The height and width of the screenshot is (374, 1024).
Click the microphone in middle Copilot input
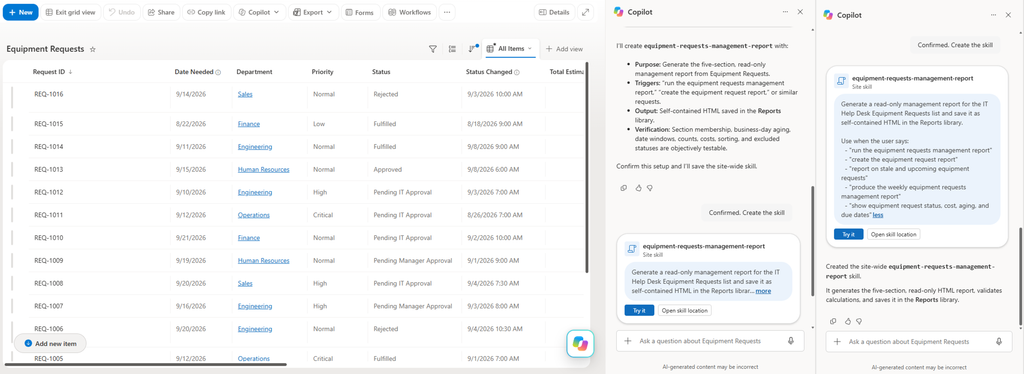791,341
